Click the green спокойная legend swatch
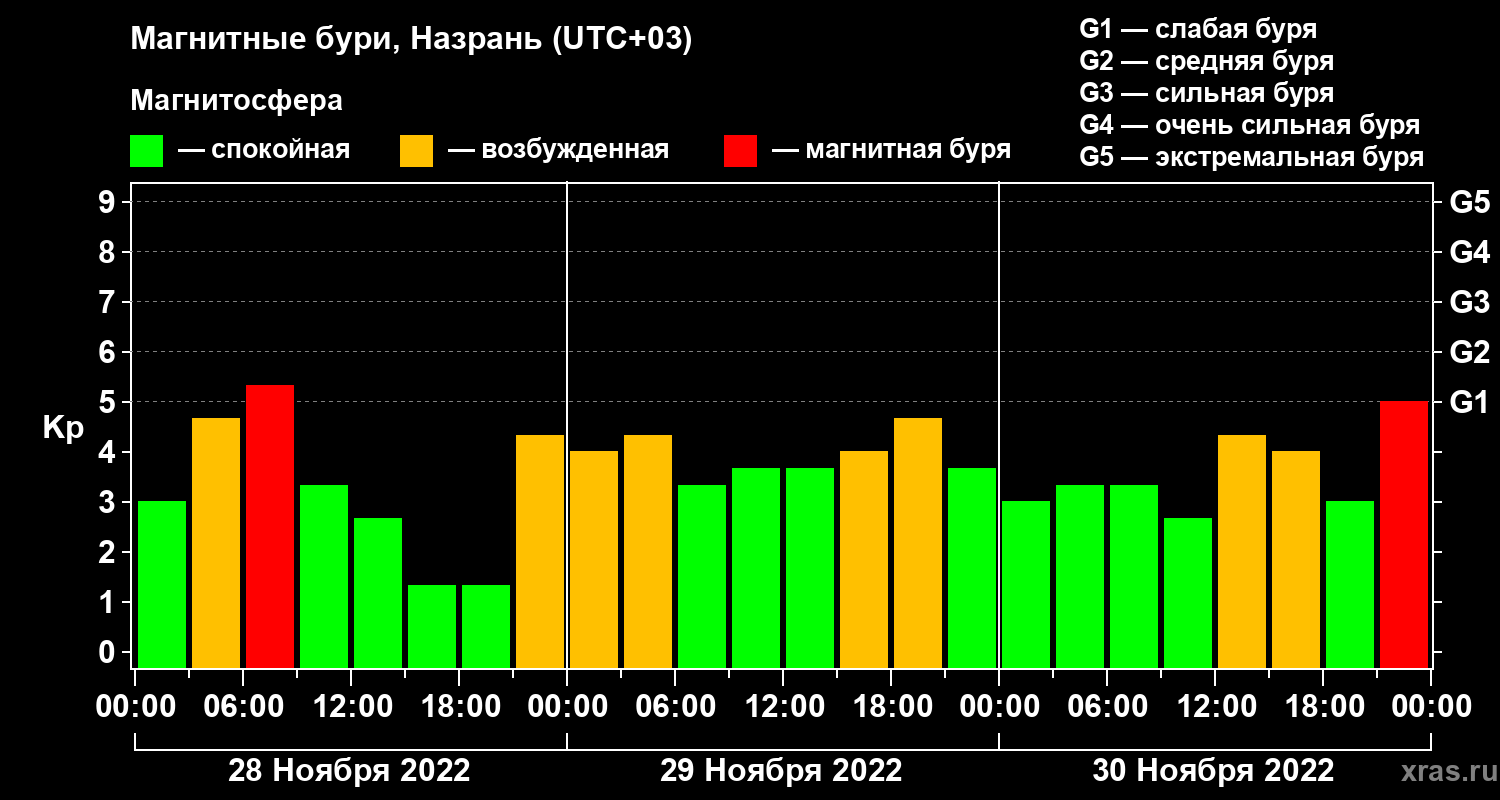 pyautogui.click(x=147, y=151)
